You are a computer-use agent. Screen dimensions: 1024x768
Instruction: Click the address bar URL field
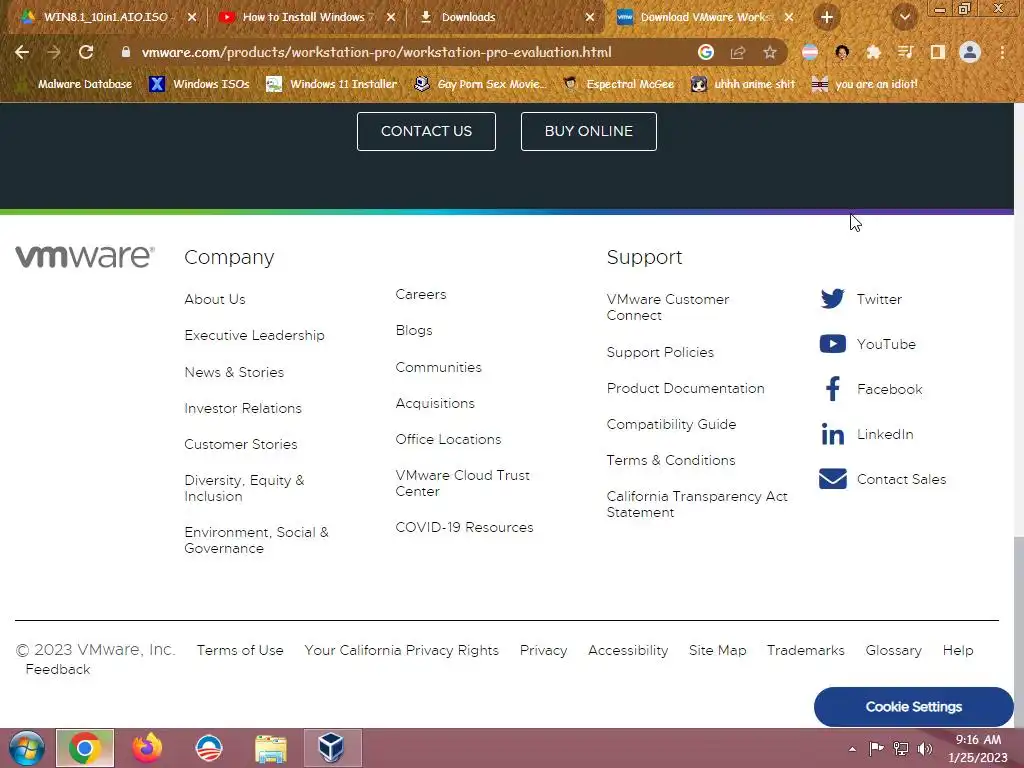pyautogui.click(x=376, y=52)
